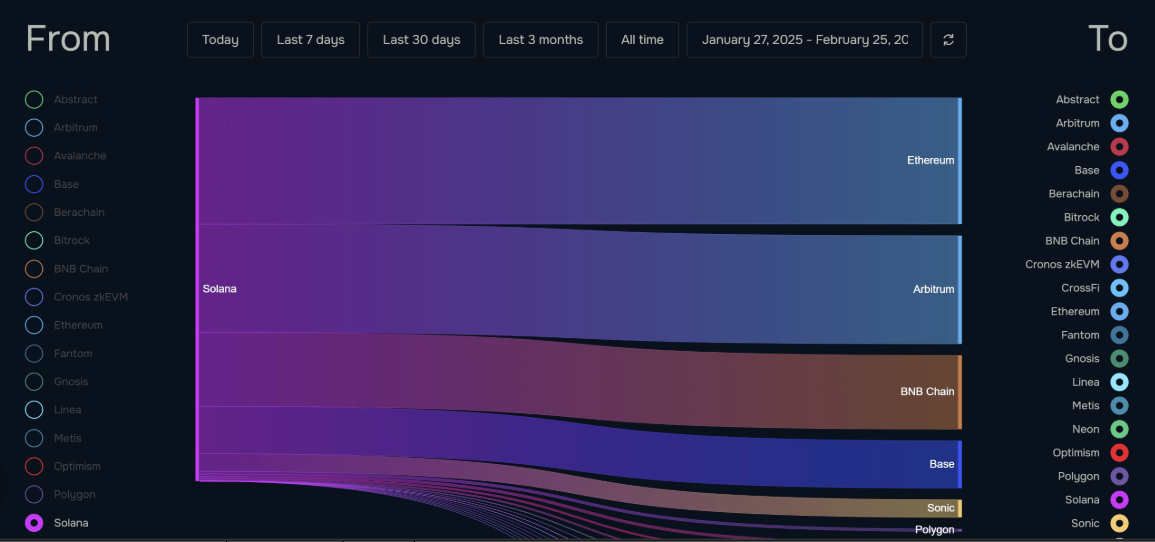Open the date range picker field

tap(804, 40)
